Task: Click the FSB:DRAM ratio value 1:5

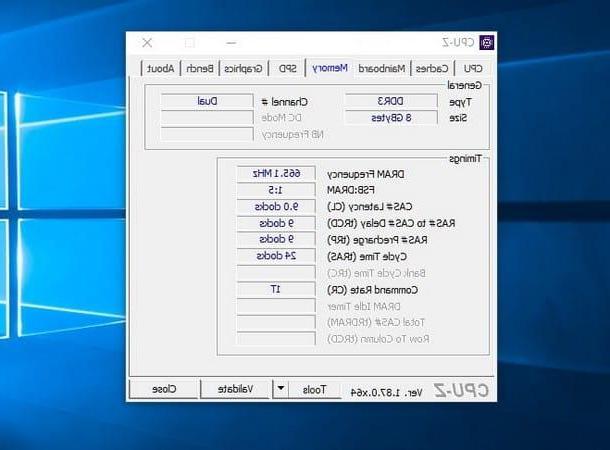Action: (276, 190)
